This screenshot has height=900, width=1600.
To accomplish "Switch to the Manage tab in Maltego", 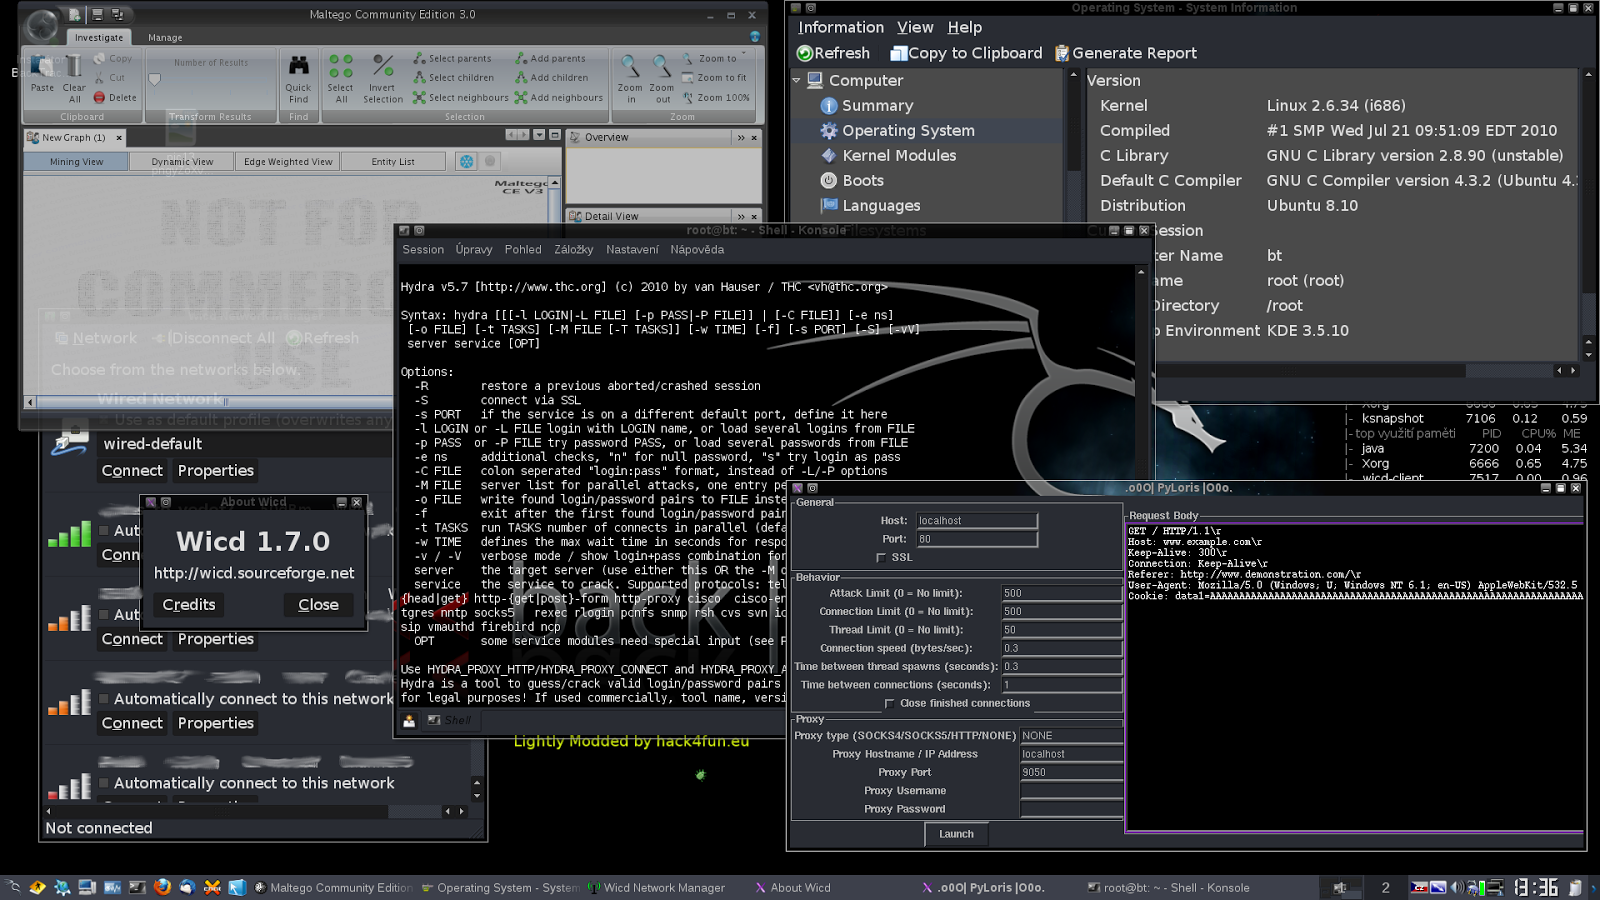I will (x=164, y=37).
